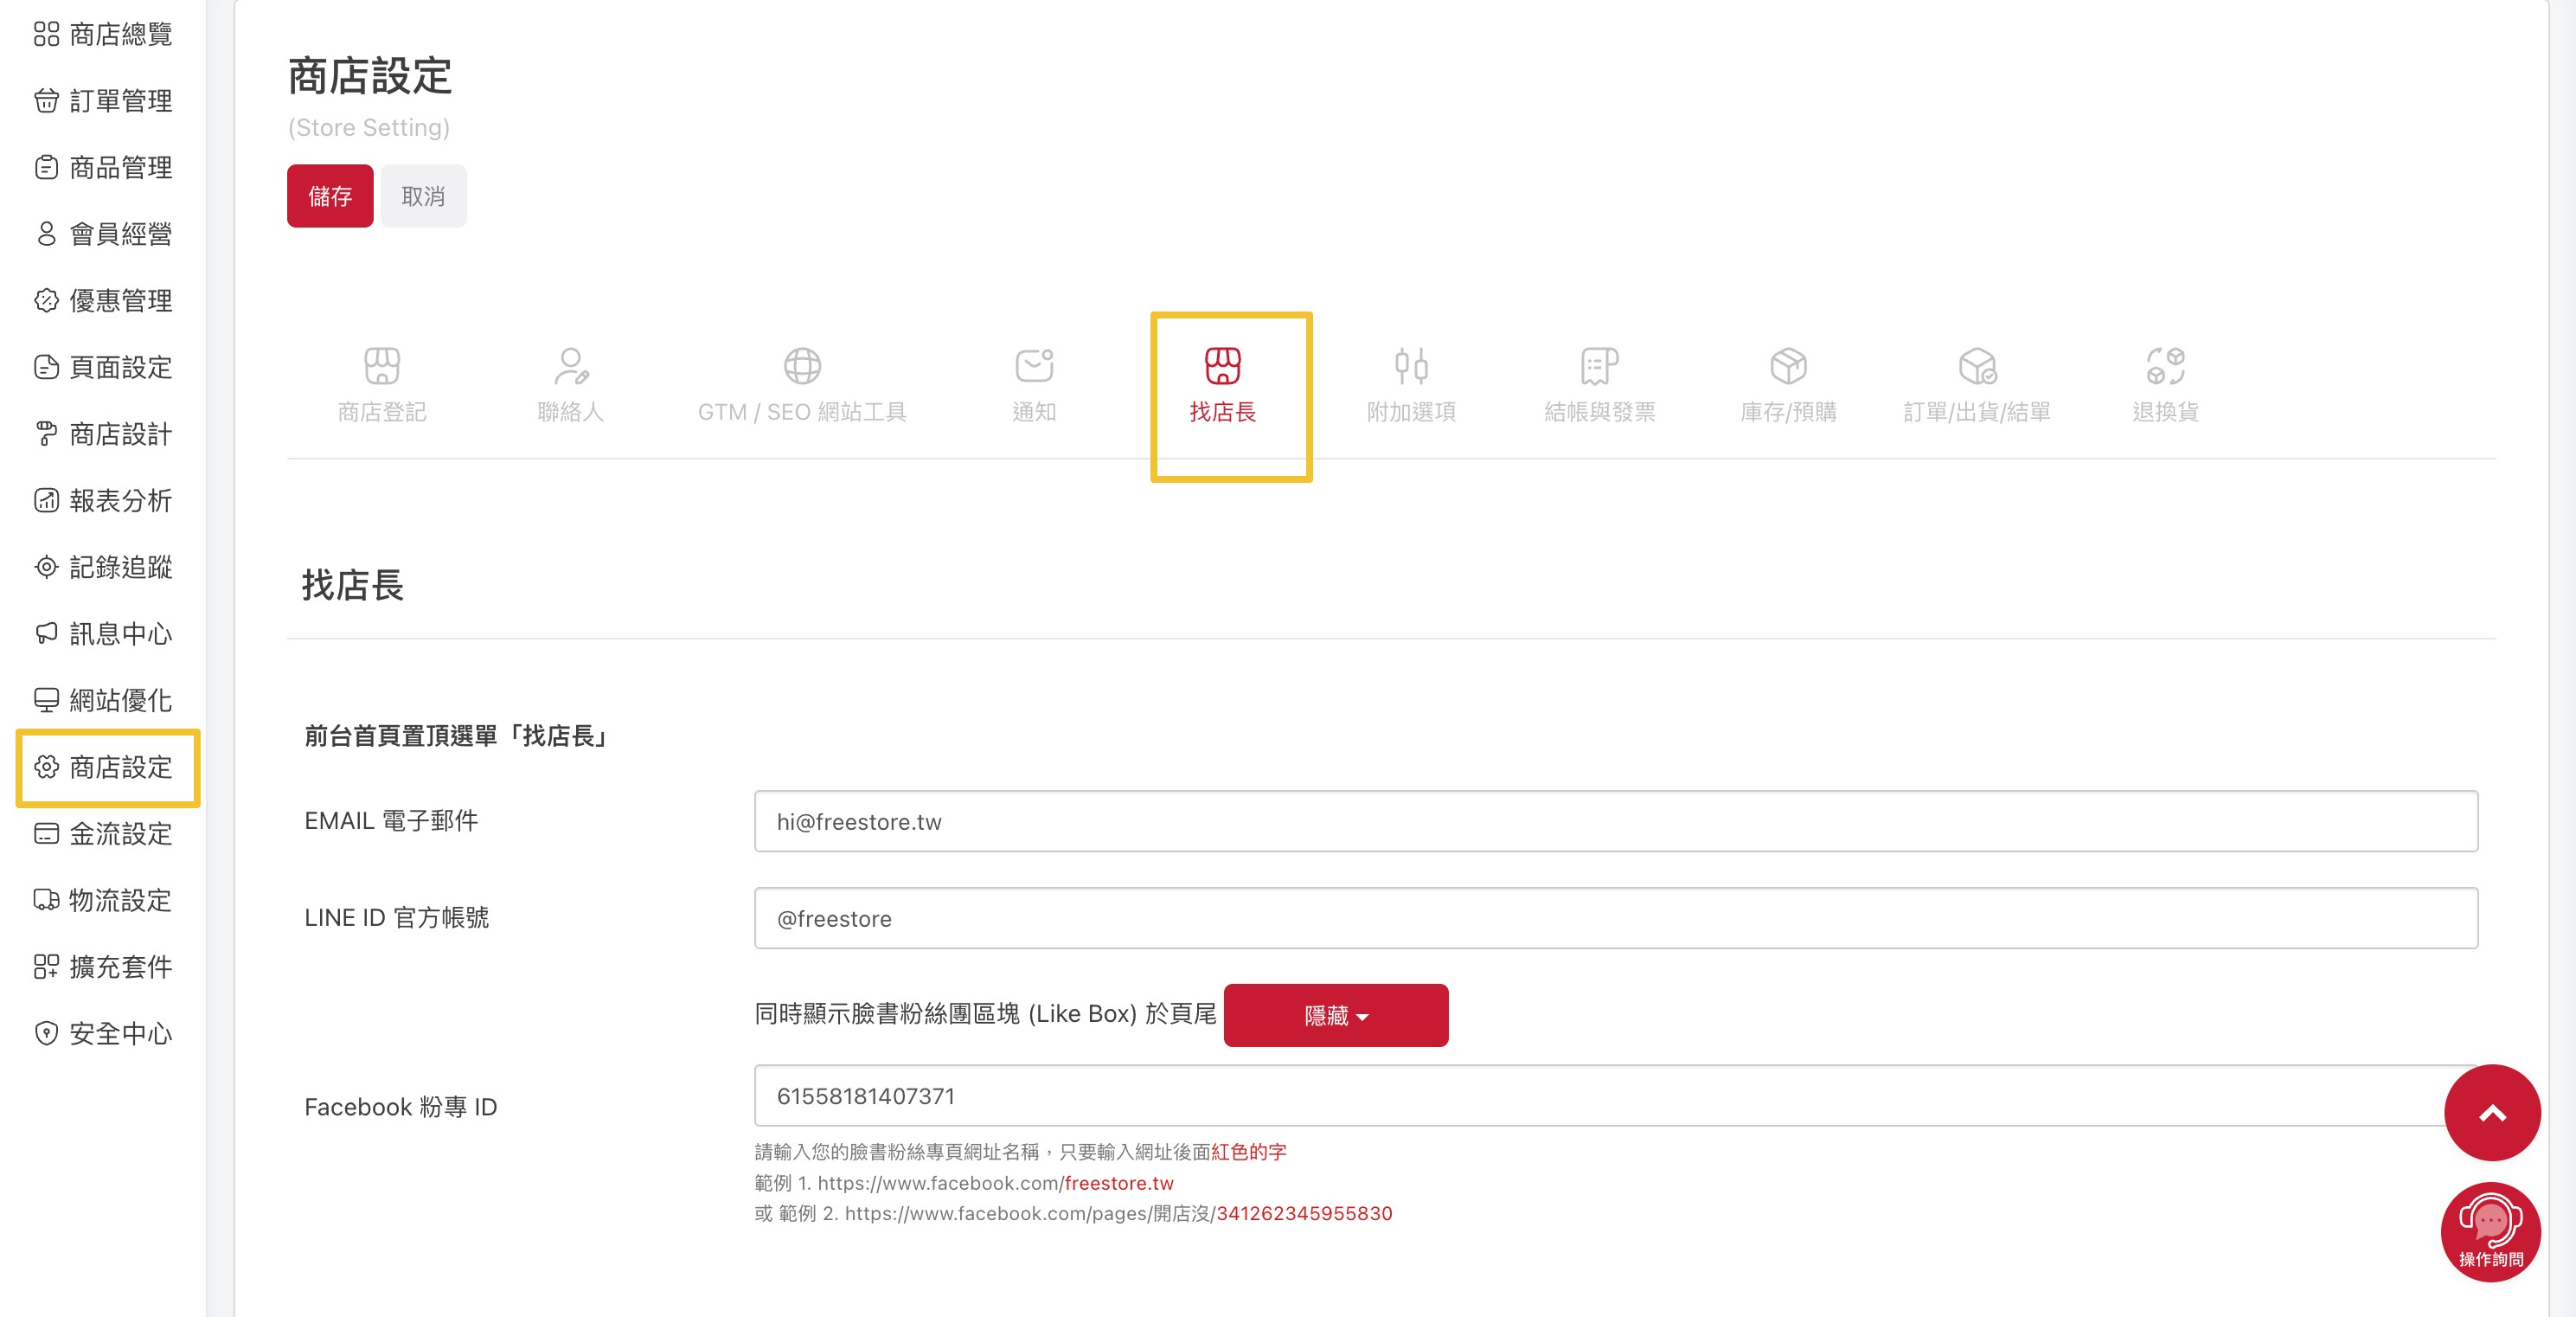This screenshot has width=2576, height=1317.
Task: Click the EMAIL 電子郵件 input field
Action: click(1616, 821)
